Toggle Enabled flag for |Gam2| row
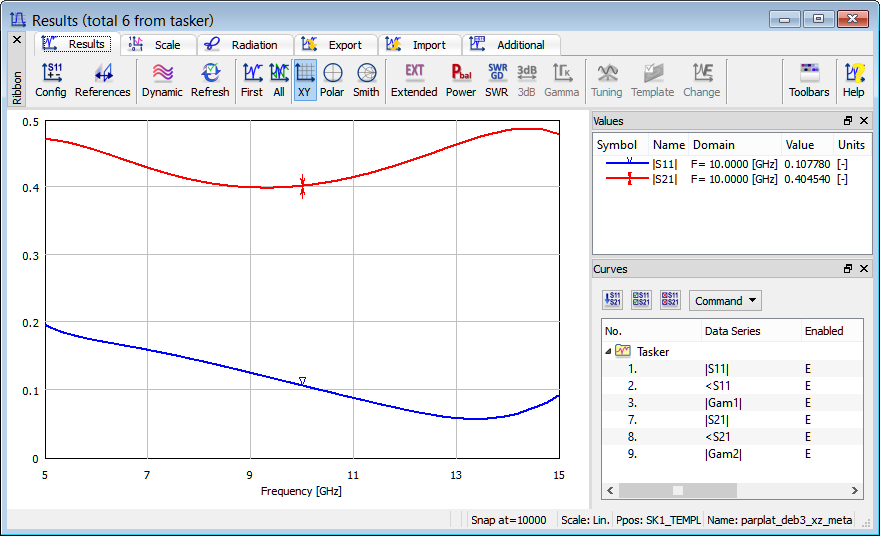 pos(808,453)
